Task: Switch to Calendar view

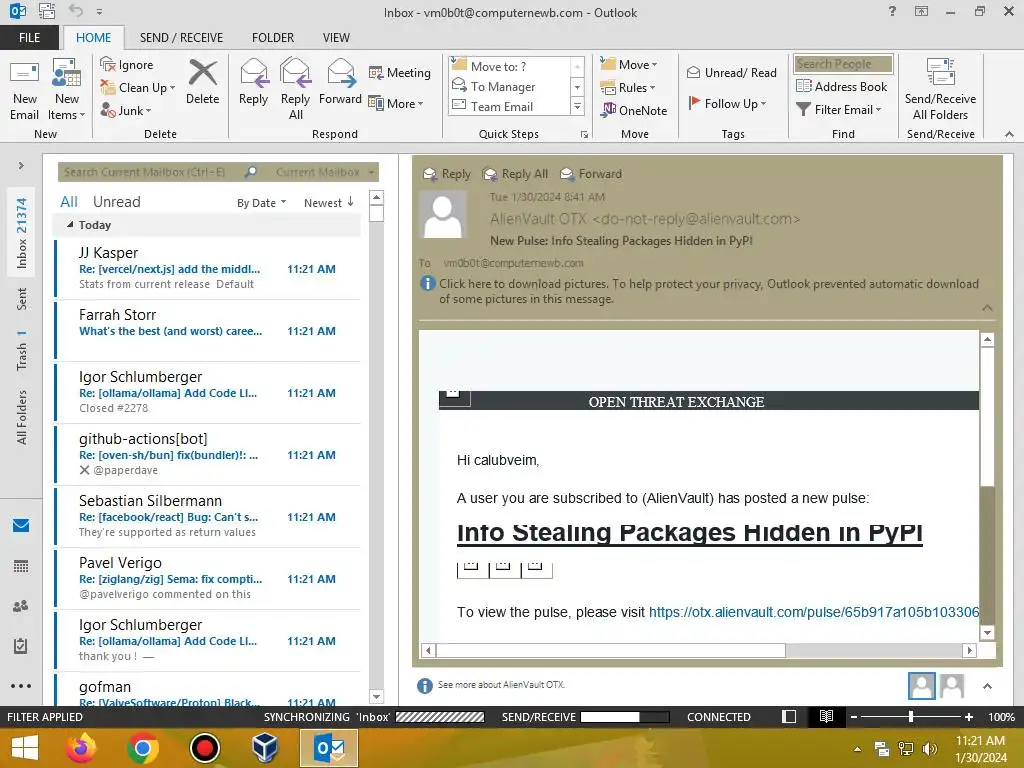Action: (21, 566)
